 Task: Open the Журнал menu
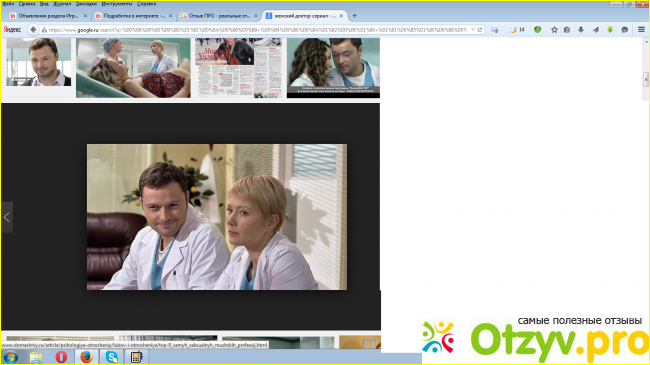pyautogui.click(x=62, y=4)
